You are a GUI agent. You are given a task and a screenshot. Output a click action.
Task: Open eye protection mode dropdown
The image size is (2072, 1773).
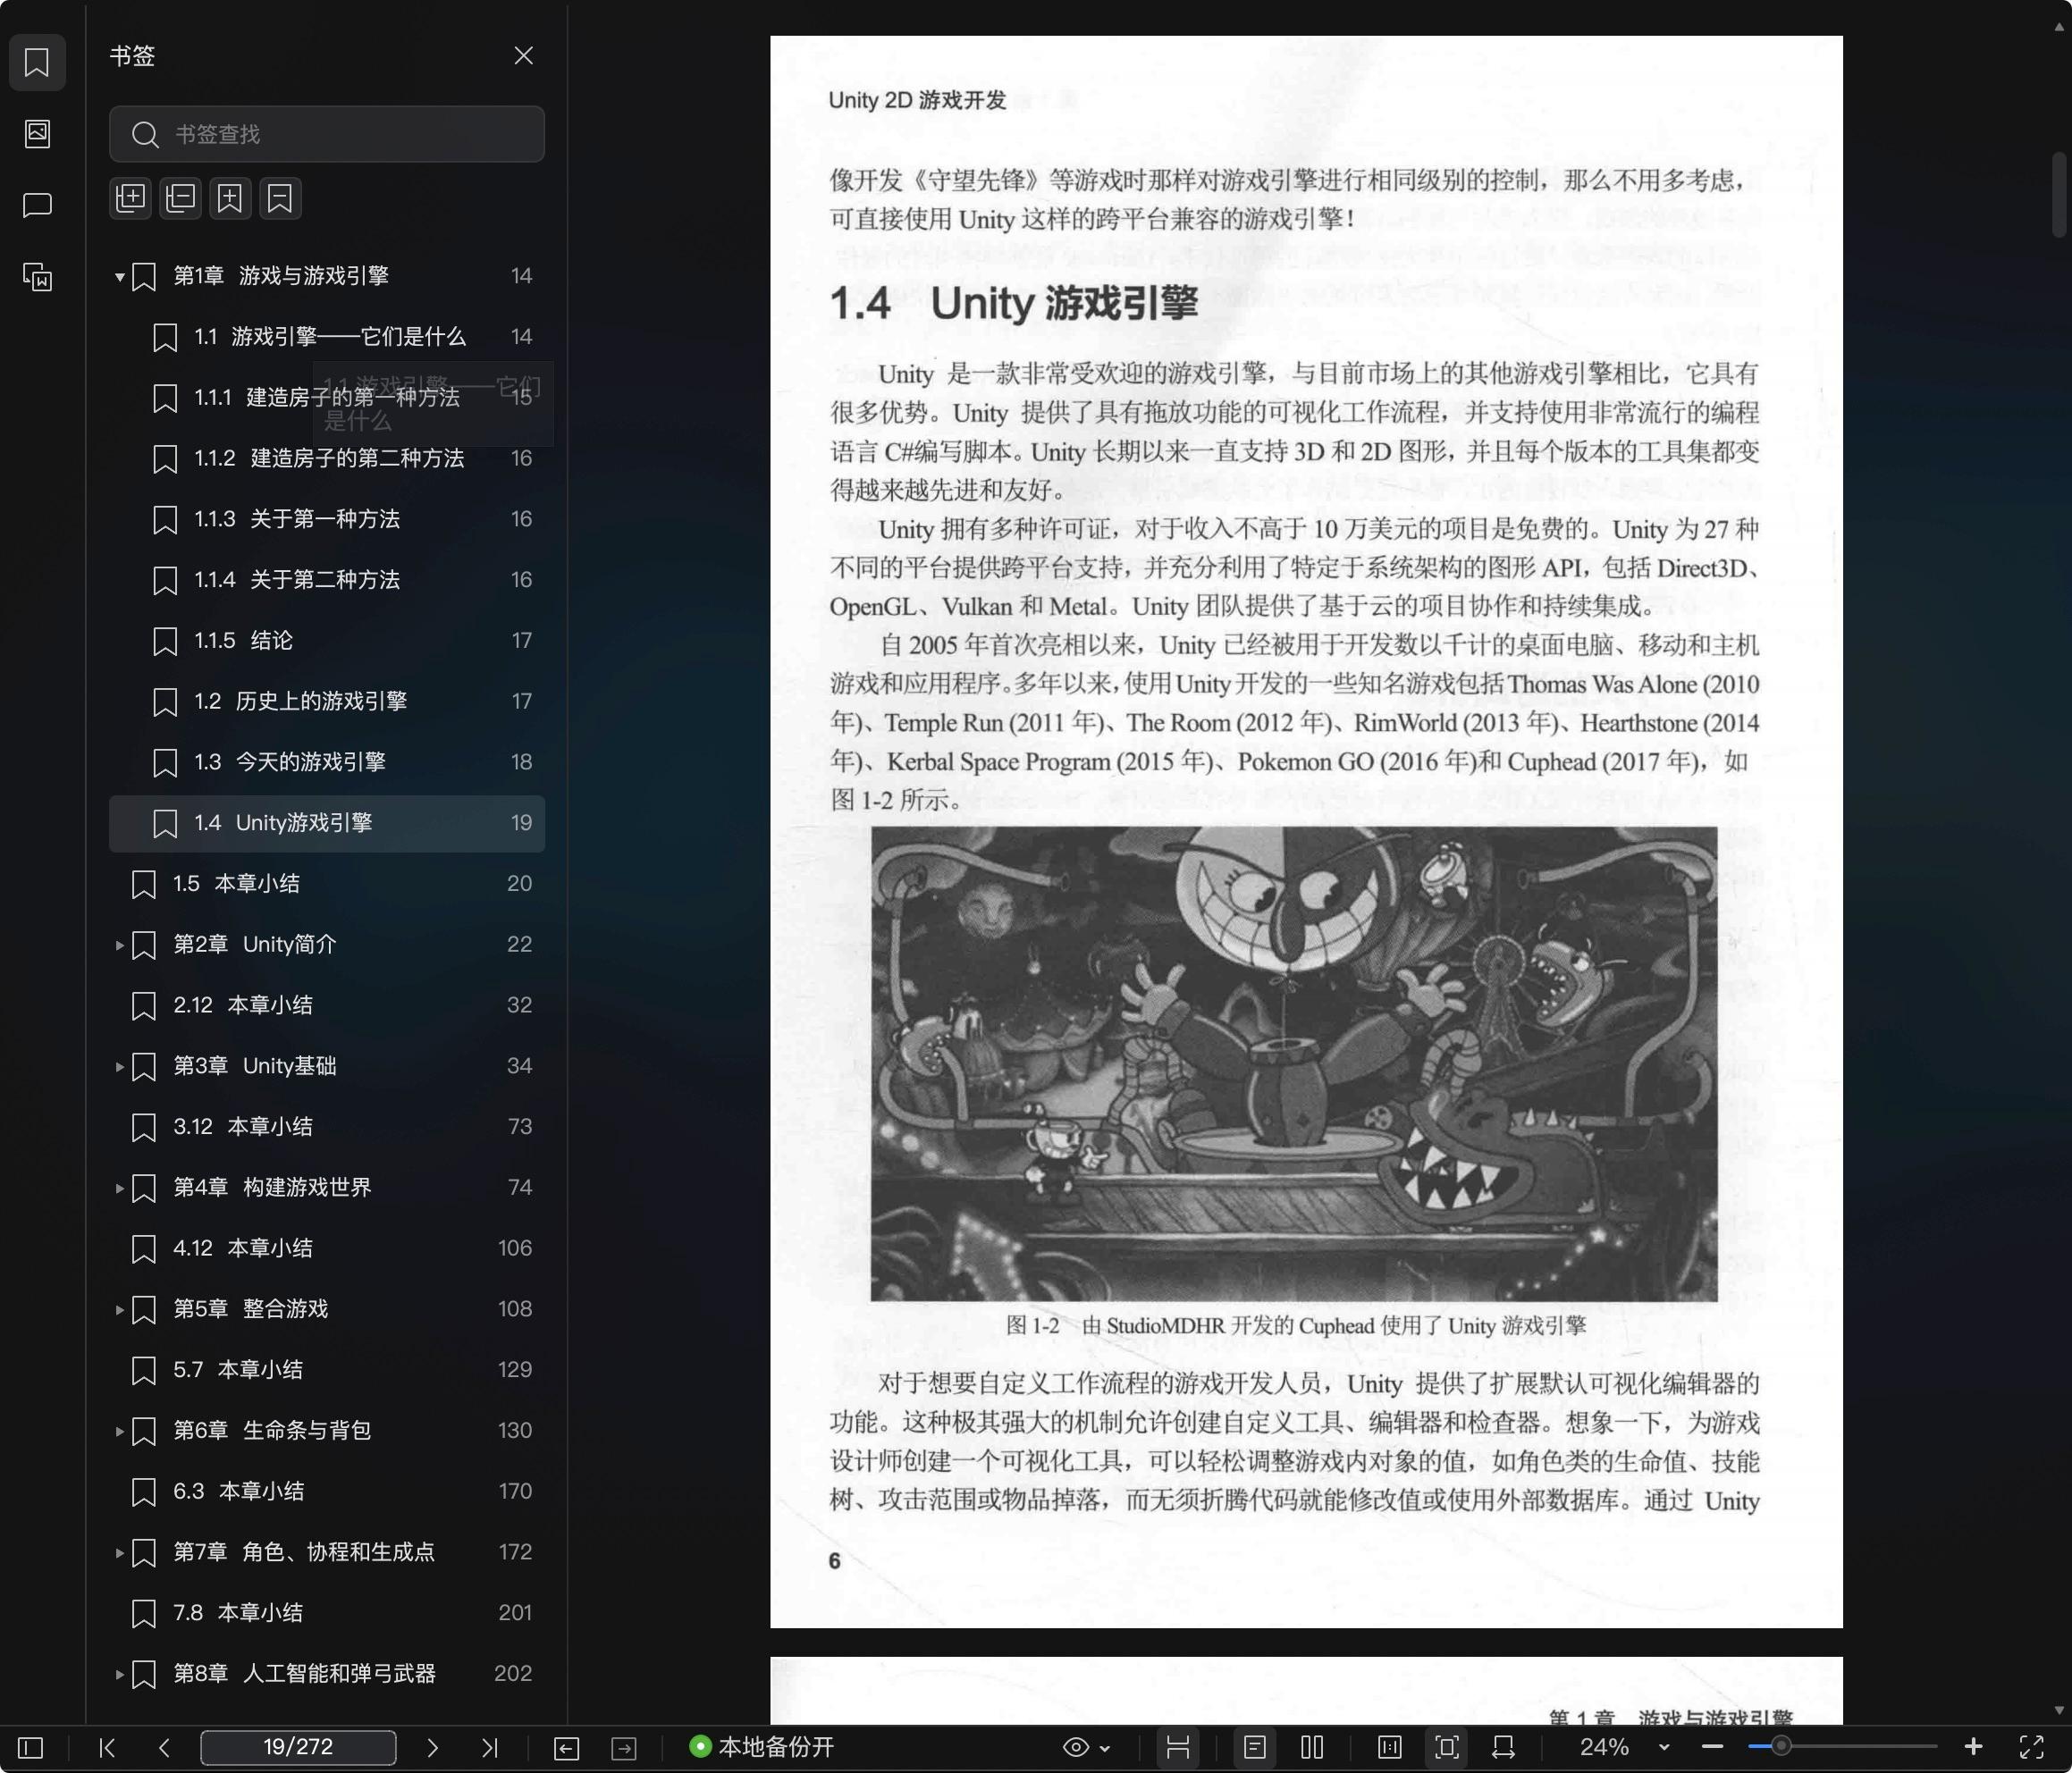[1086, 1747]
